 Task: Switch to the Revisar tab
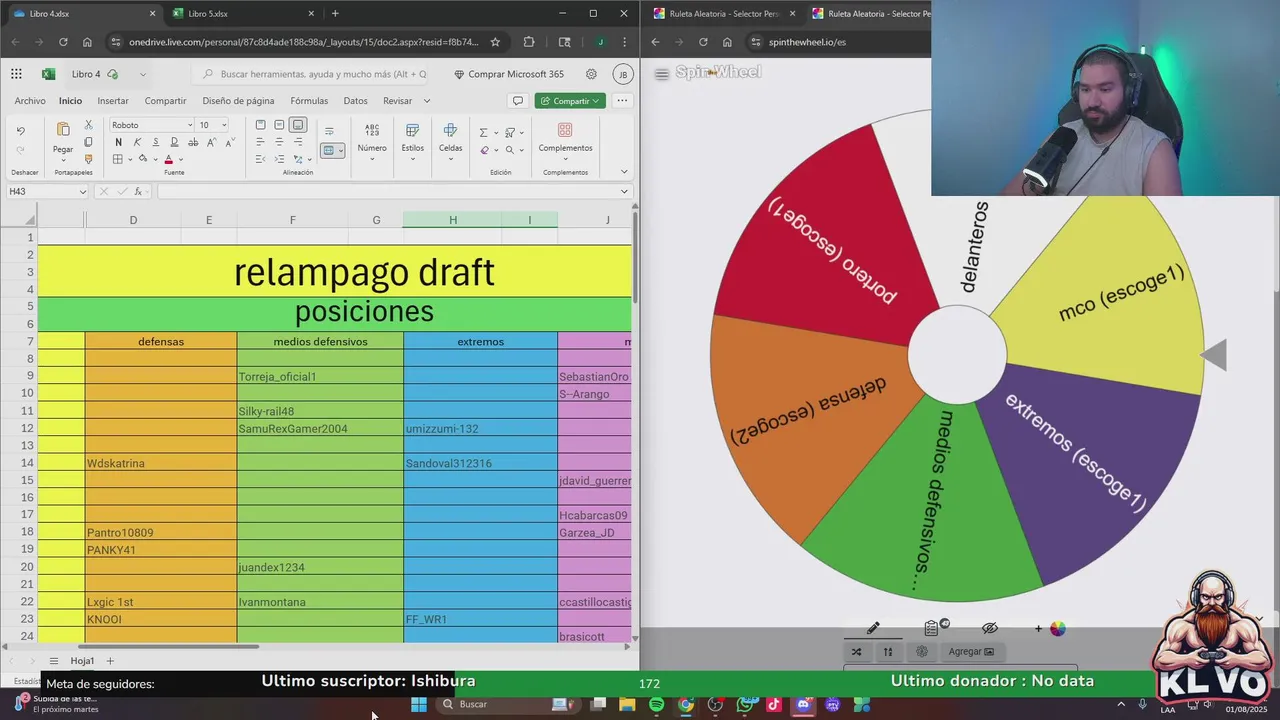397,101
